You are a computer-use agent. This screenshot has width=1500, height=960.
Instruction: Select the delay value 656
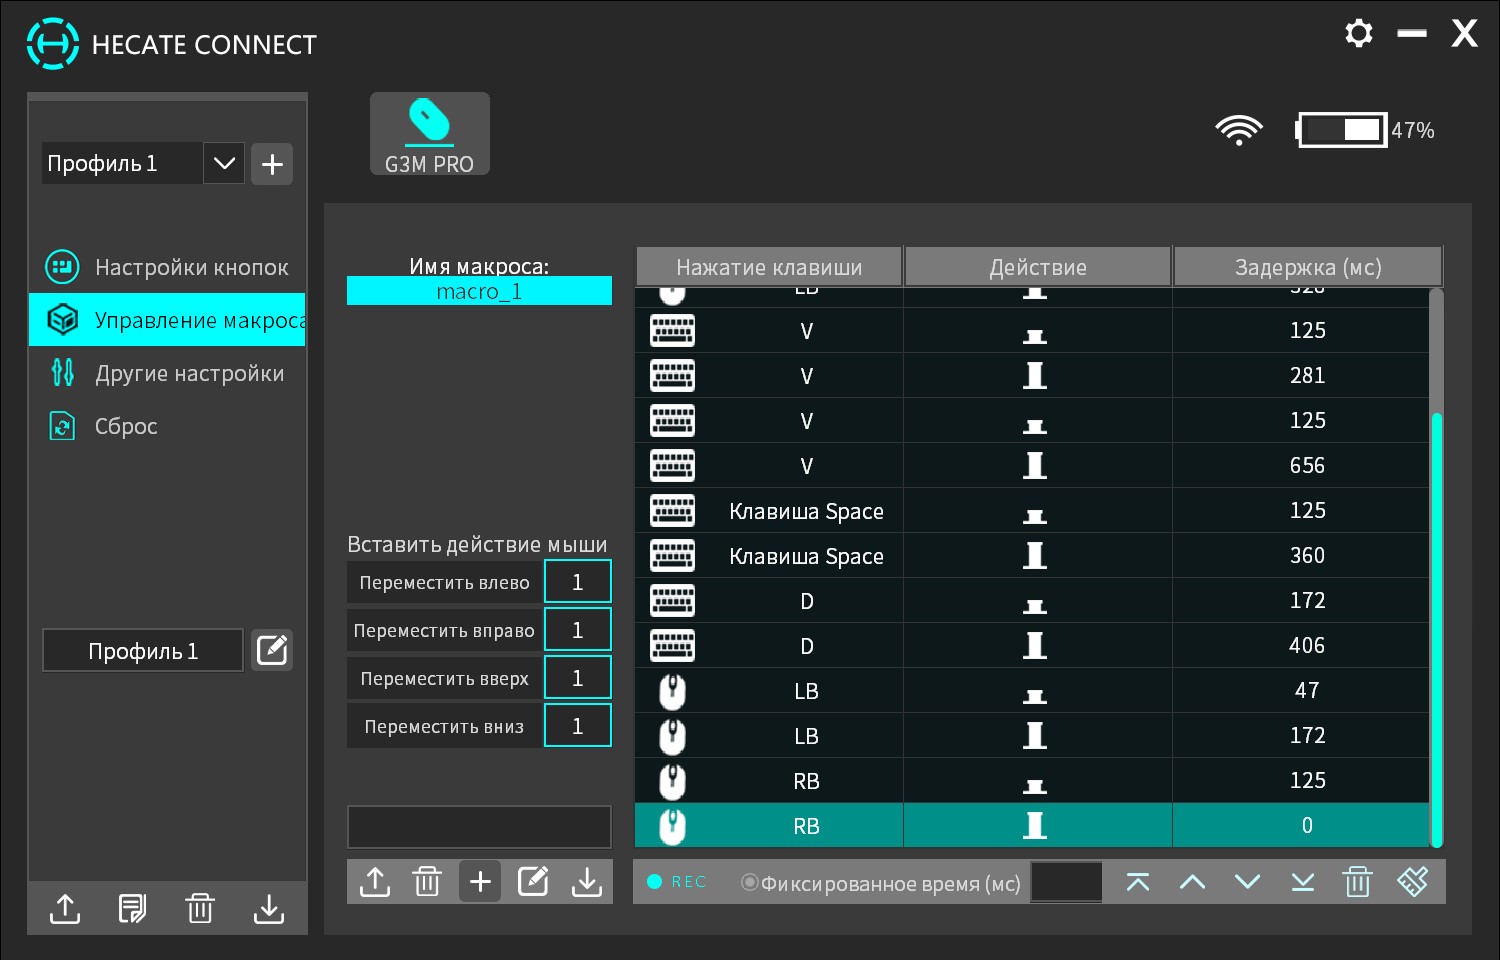[1307, 465]
